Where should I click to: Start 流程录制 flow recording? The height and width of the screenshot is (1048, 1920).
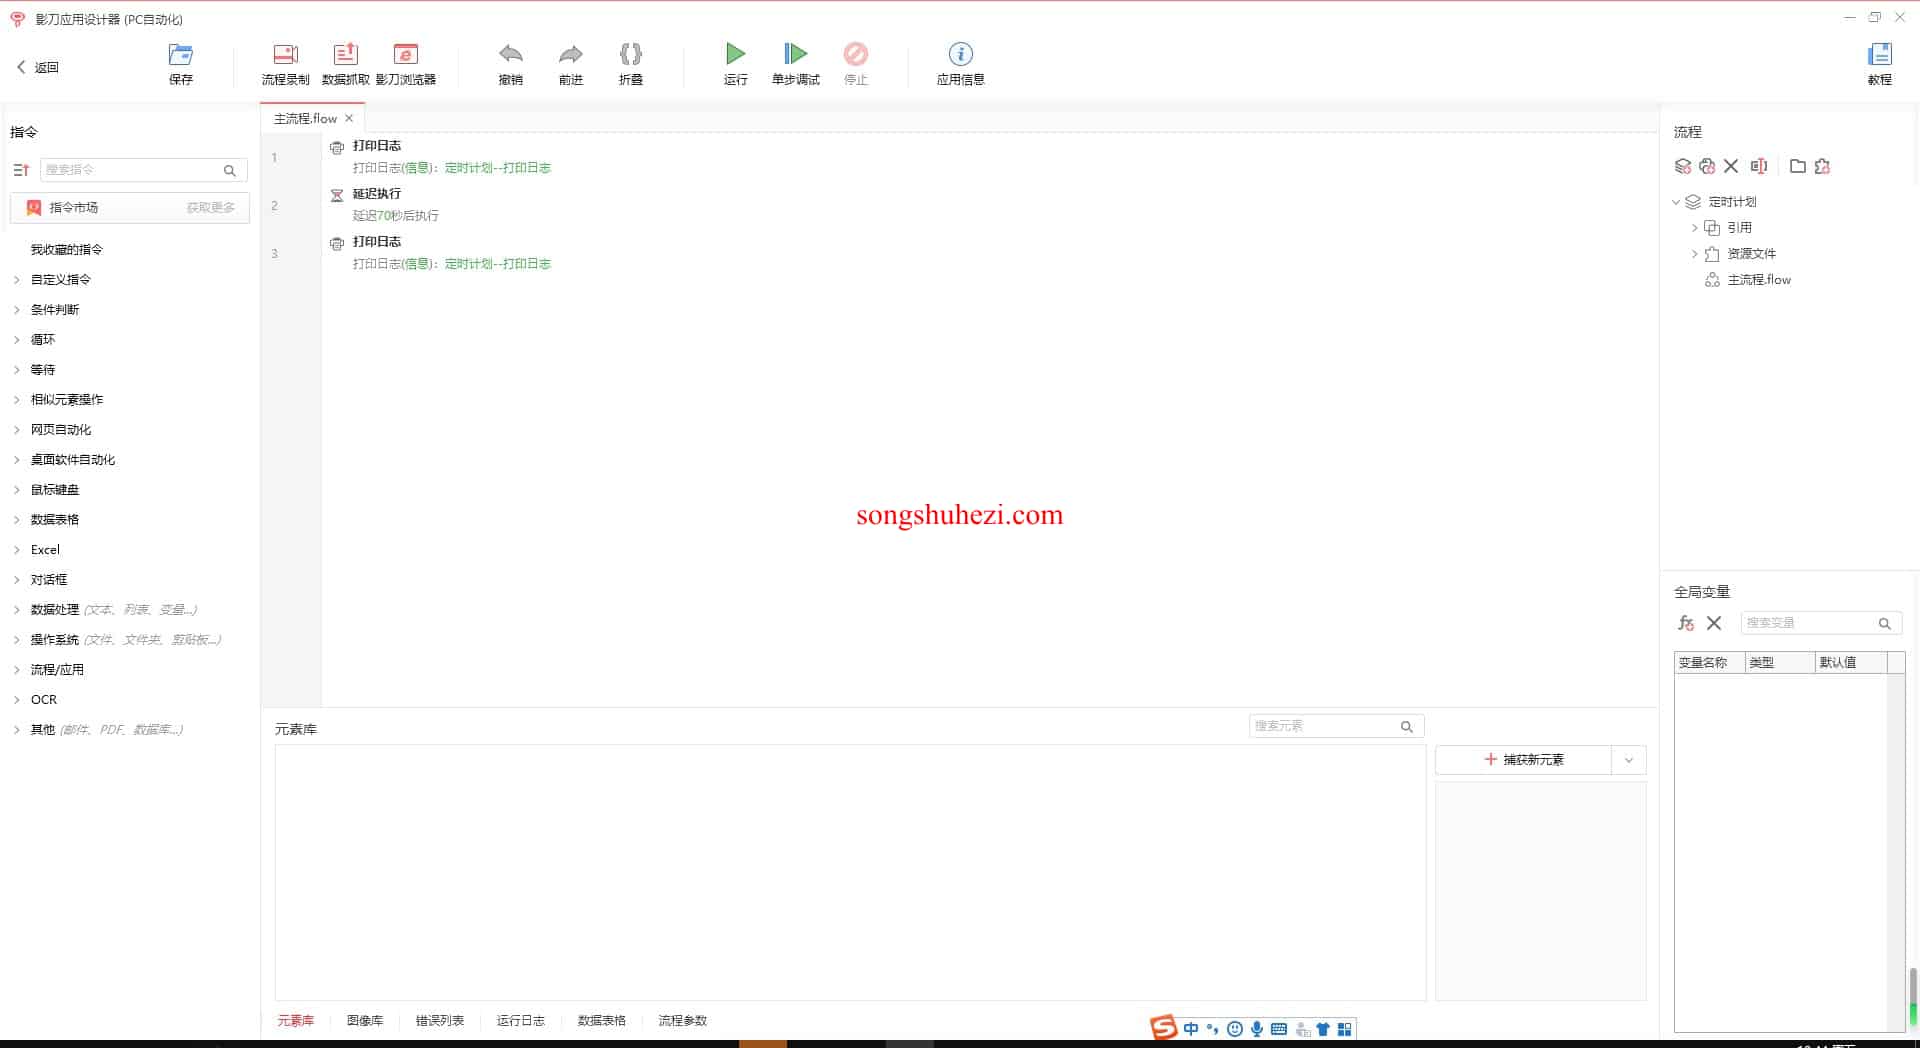(x=285, y=64)
